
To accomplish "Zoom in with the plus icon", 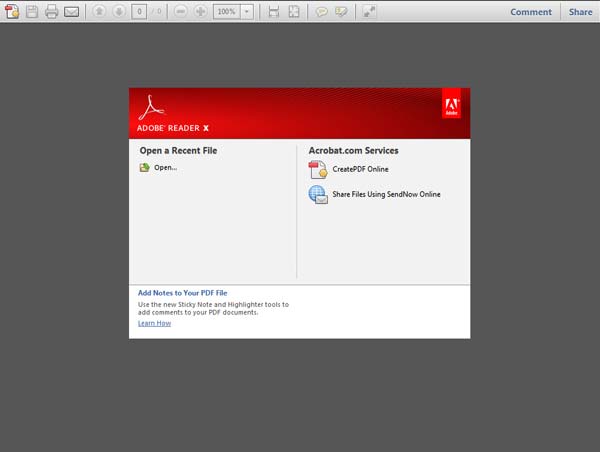I will point(201,11).
